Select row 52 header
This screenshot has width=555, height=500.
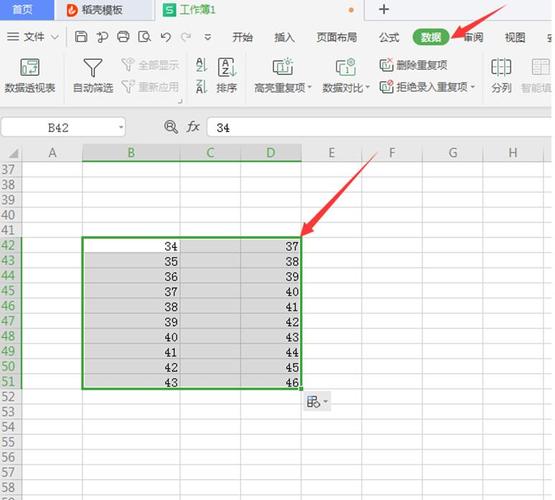click(x=11, y=397)
